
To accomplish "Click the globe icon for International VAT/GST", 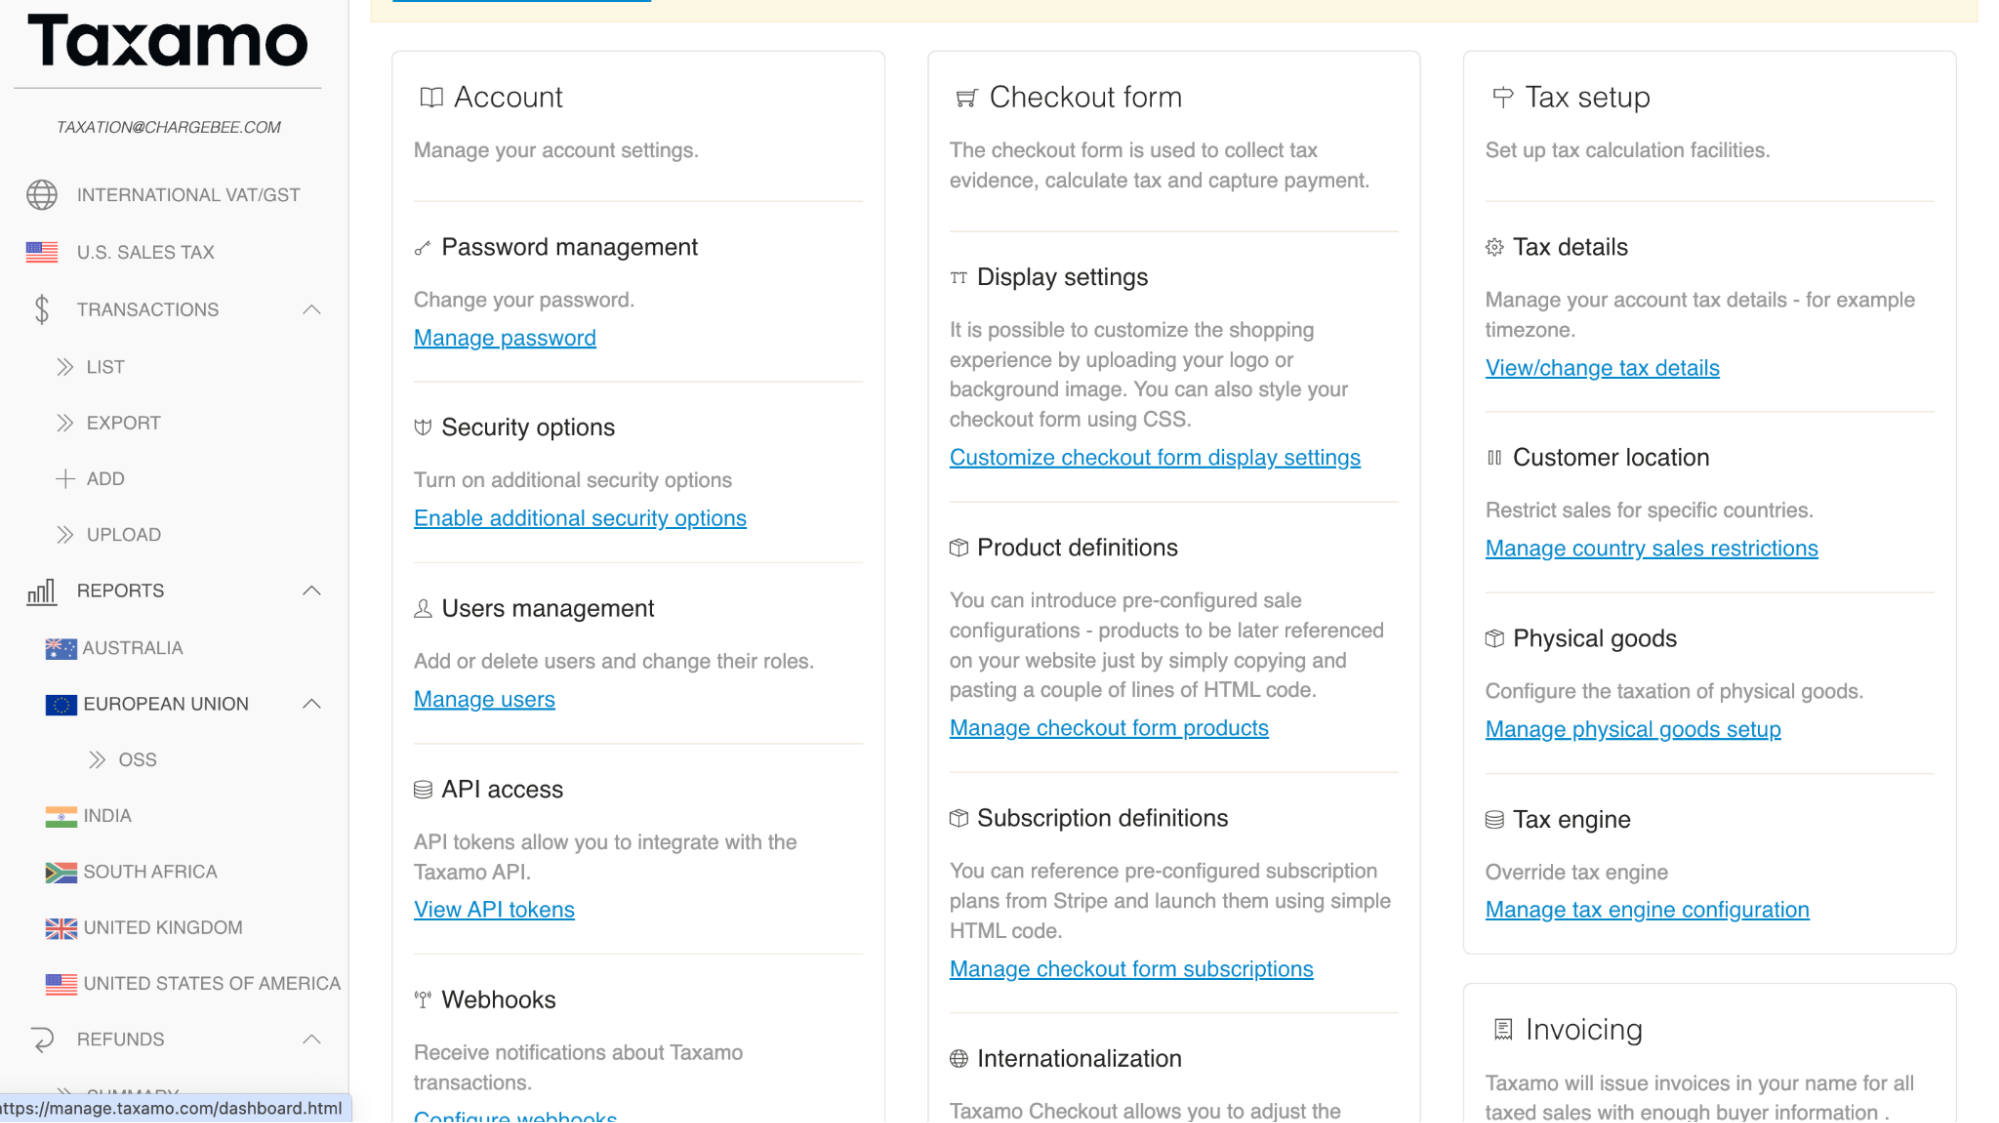I will tap(42, 195).
